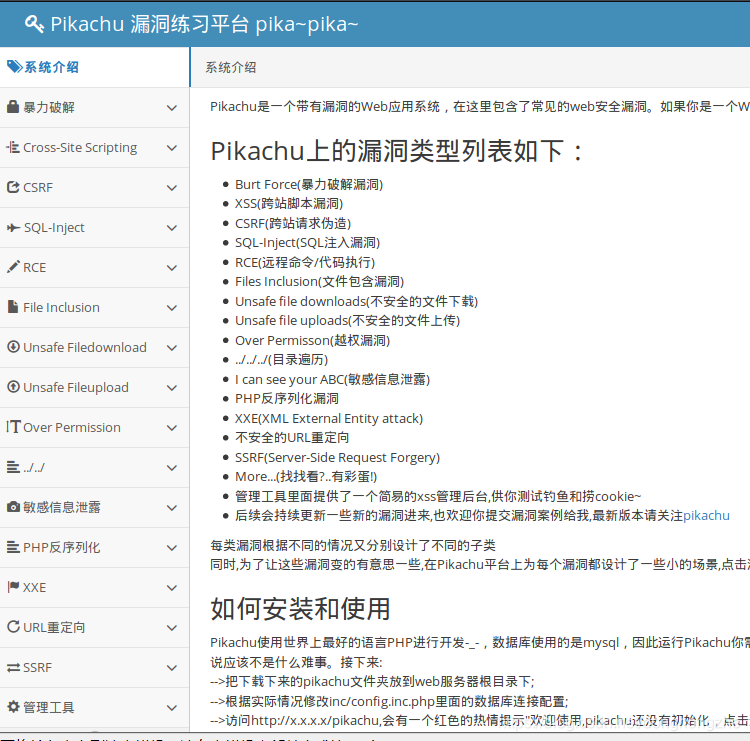Click the refresh icon beside URL重定向
This screenshot has width=750, height=741.
tap(13, 626)
